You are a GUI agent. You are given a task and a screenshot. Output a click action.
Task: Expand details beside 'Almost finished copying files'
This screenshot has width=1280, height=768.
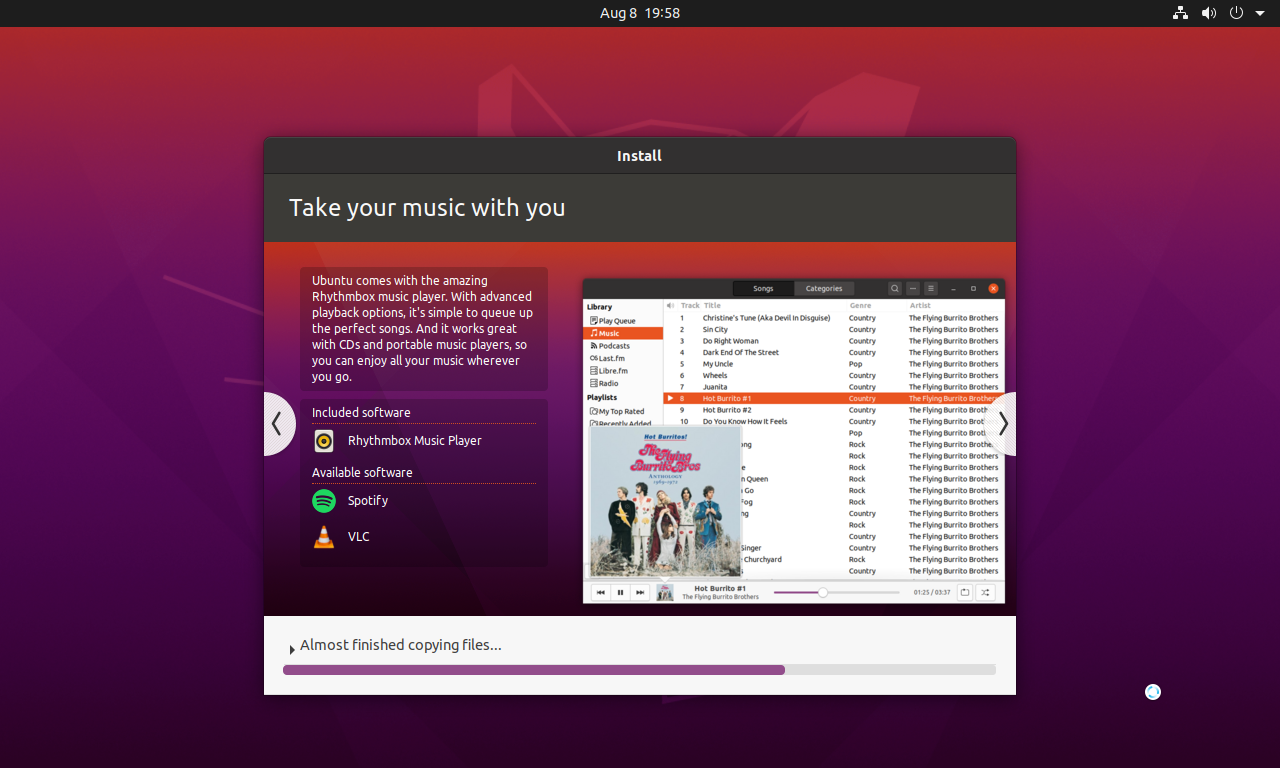pos(292,650)
